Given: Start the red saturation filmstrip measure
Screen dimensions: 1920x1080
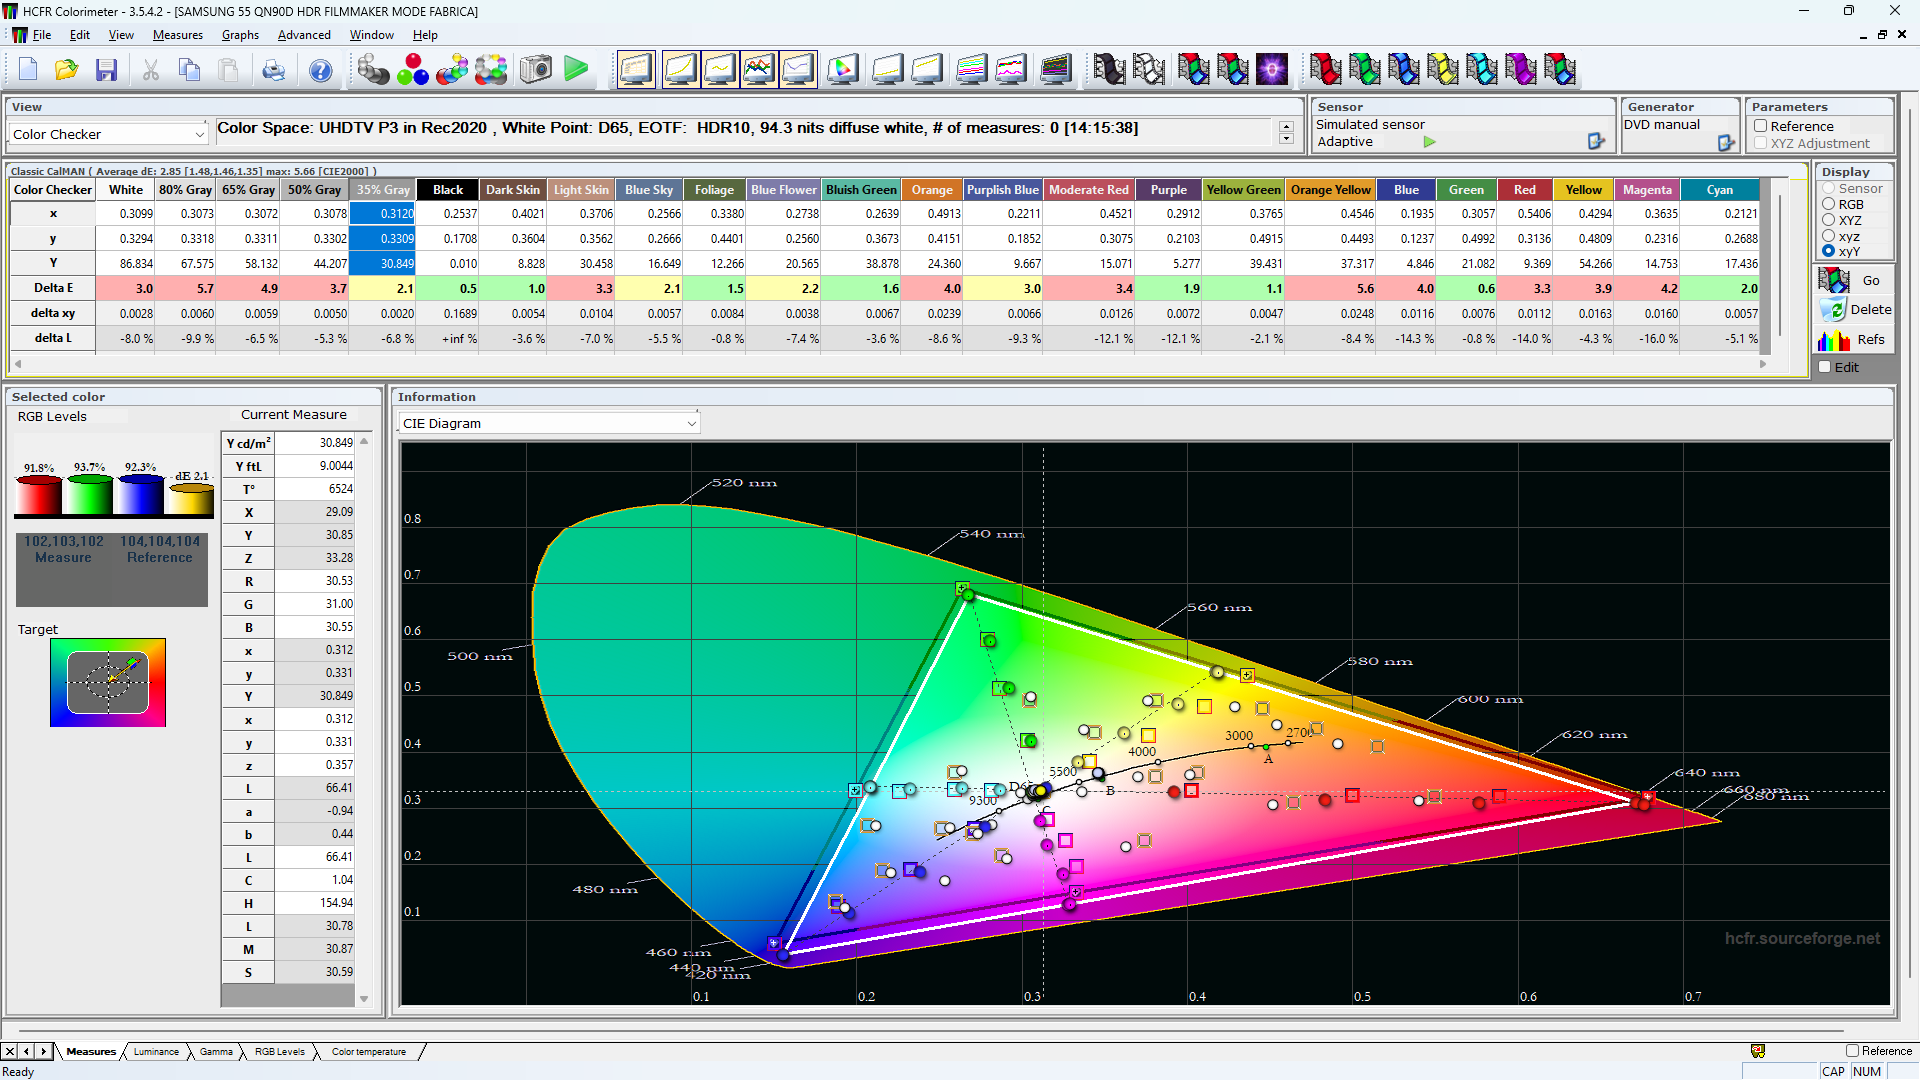Looking at the screenshot, I should pos(1328,69).
